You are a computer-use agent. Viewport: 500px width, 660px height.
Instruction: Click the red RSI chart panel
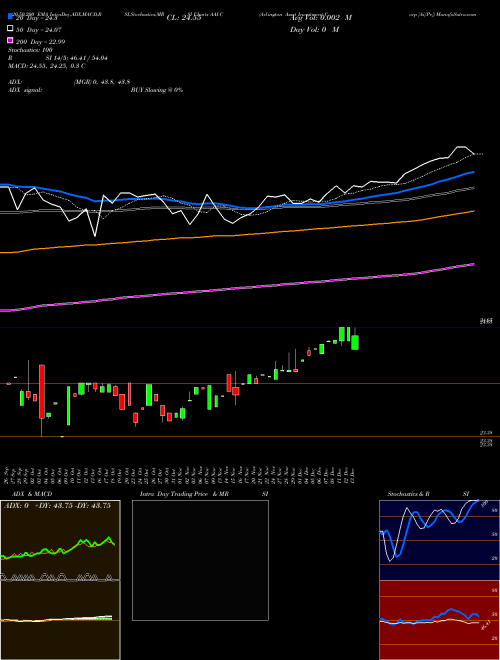pyautogui.click(x=439, y=620)
